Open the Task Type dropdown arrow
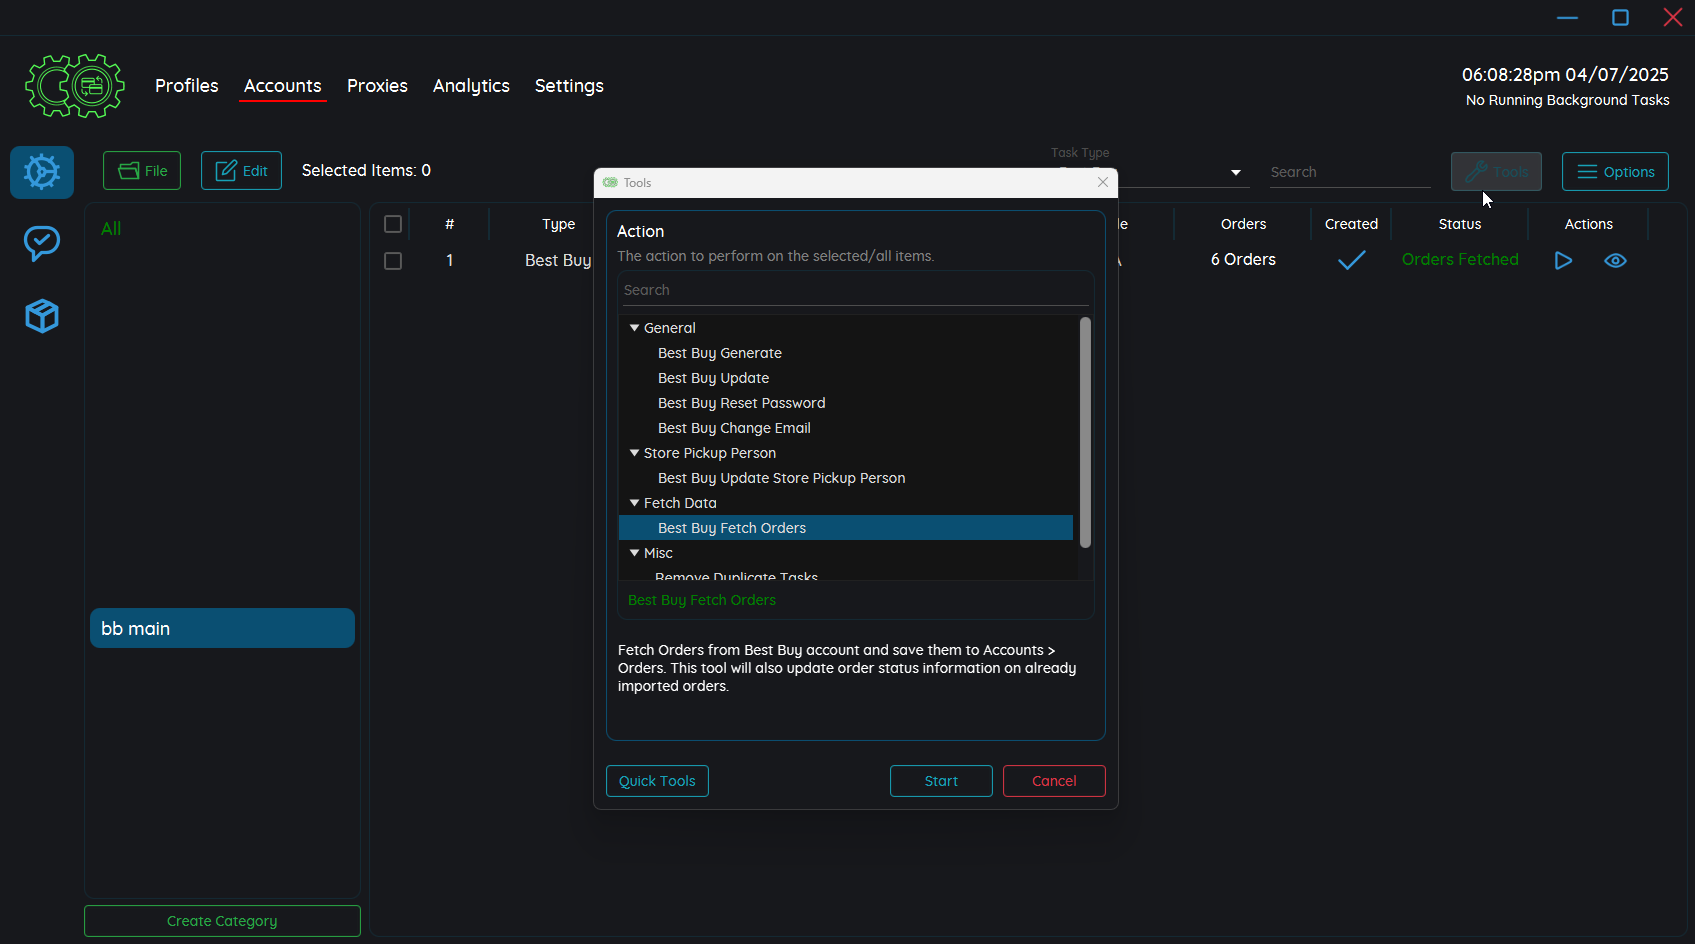Screen dimensions: 1695x944 [1236, 173]
